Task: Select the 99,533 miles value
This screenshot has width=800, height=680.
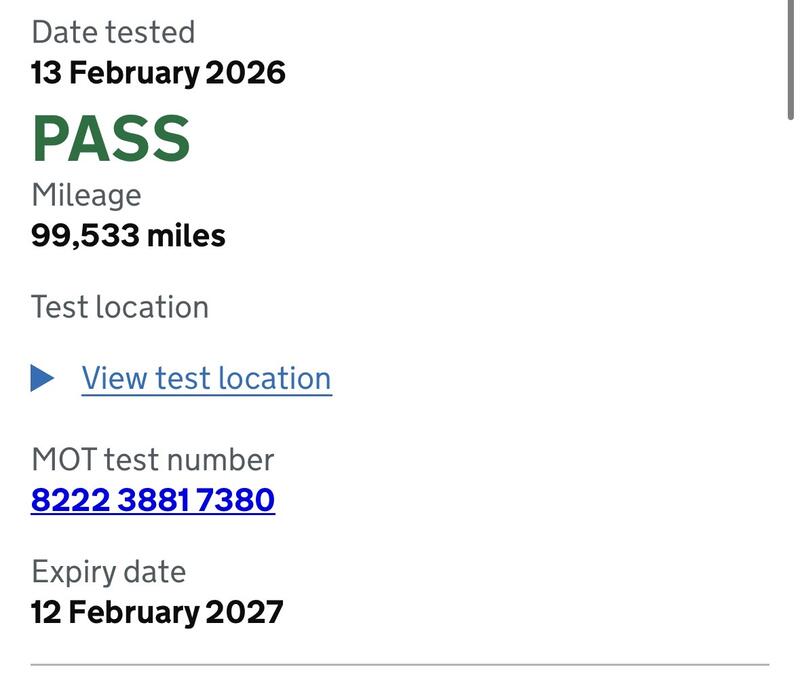Action: coord(128,236)
